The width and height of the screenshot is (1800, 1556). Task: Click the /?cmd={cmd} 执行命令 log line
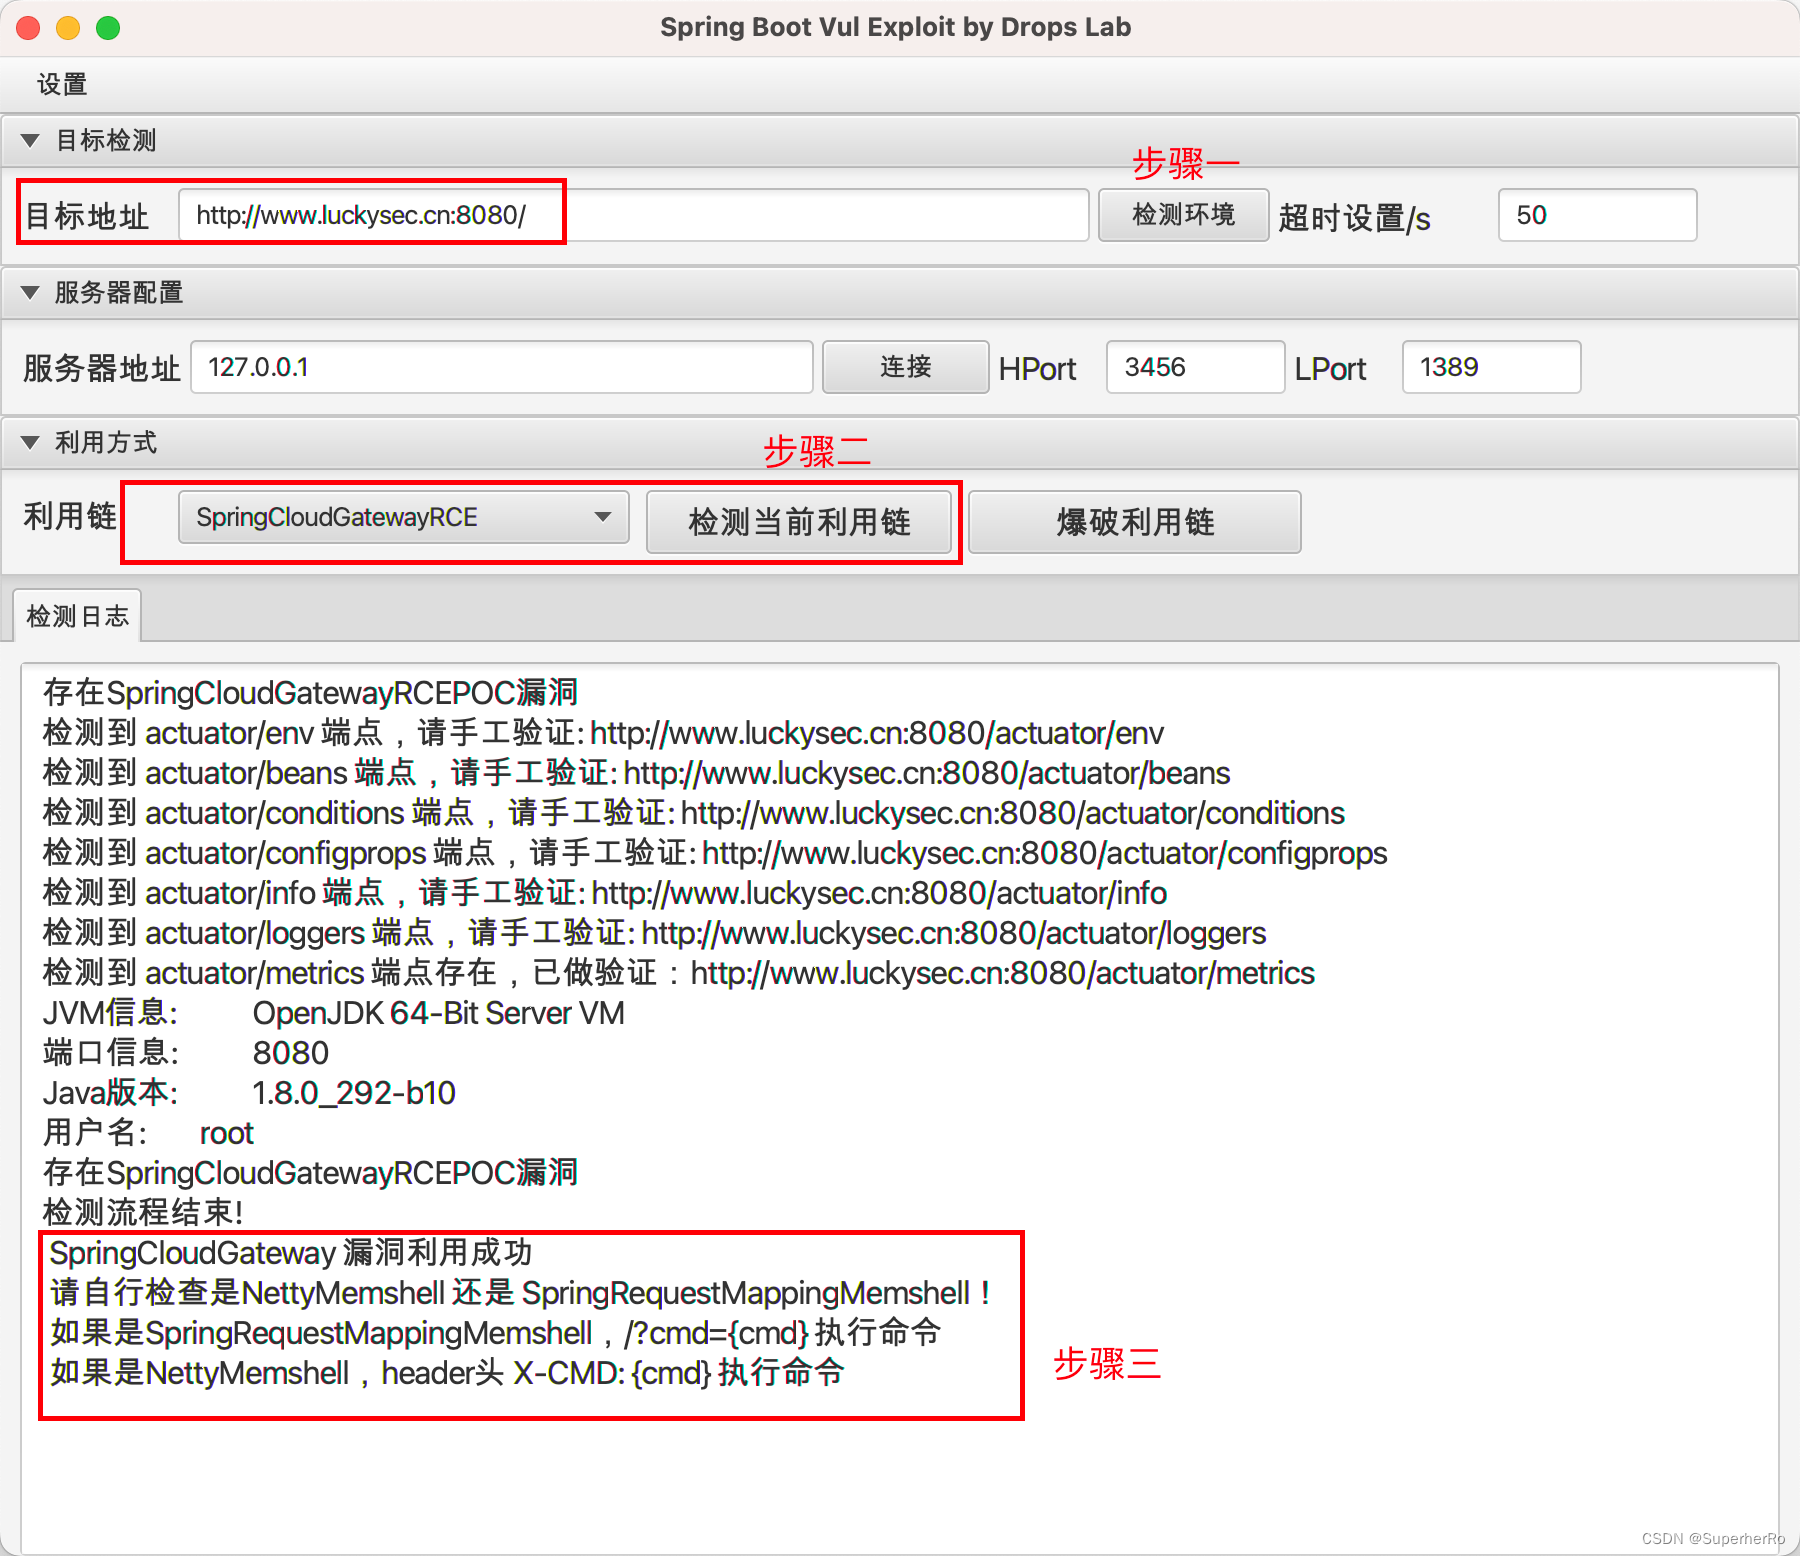point(496,1333)
